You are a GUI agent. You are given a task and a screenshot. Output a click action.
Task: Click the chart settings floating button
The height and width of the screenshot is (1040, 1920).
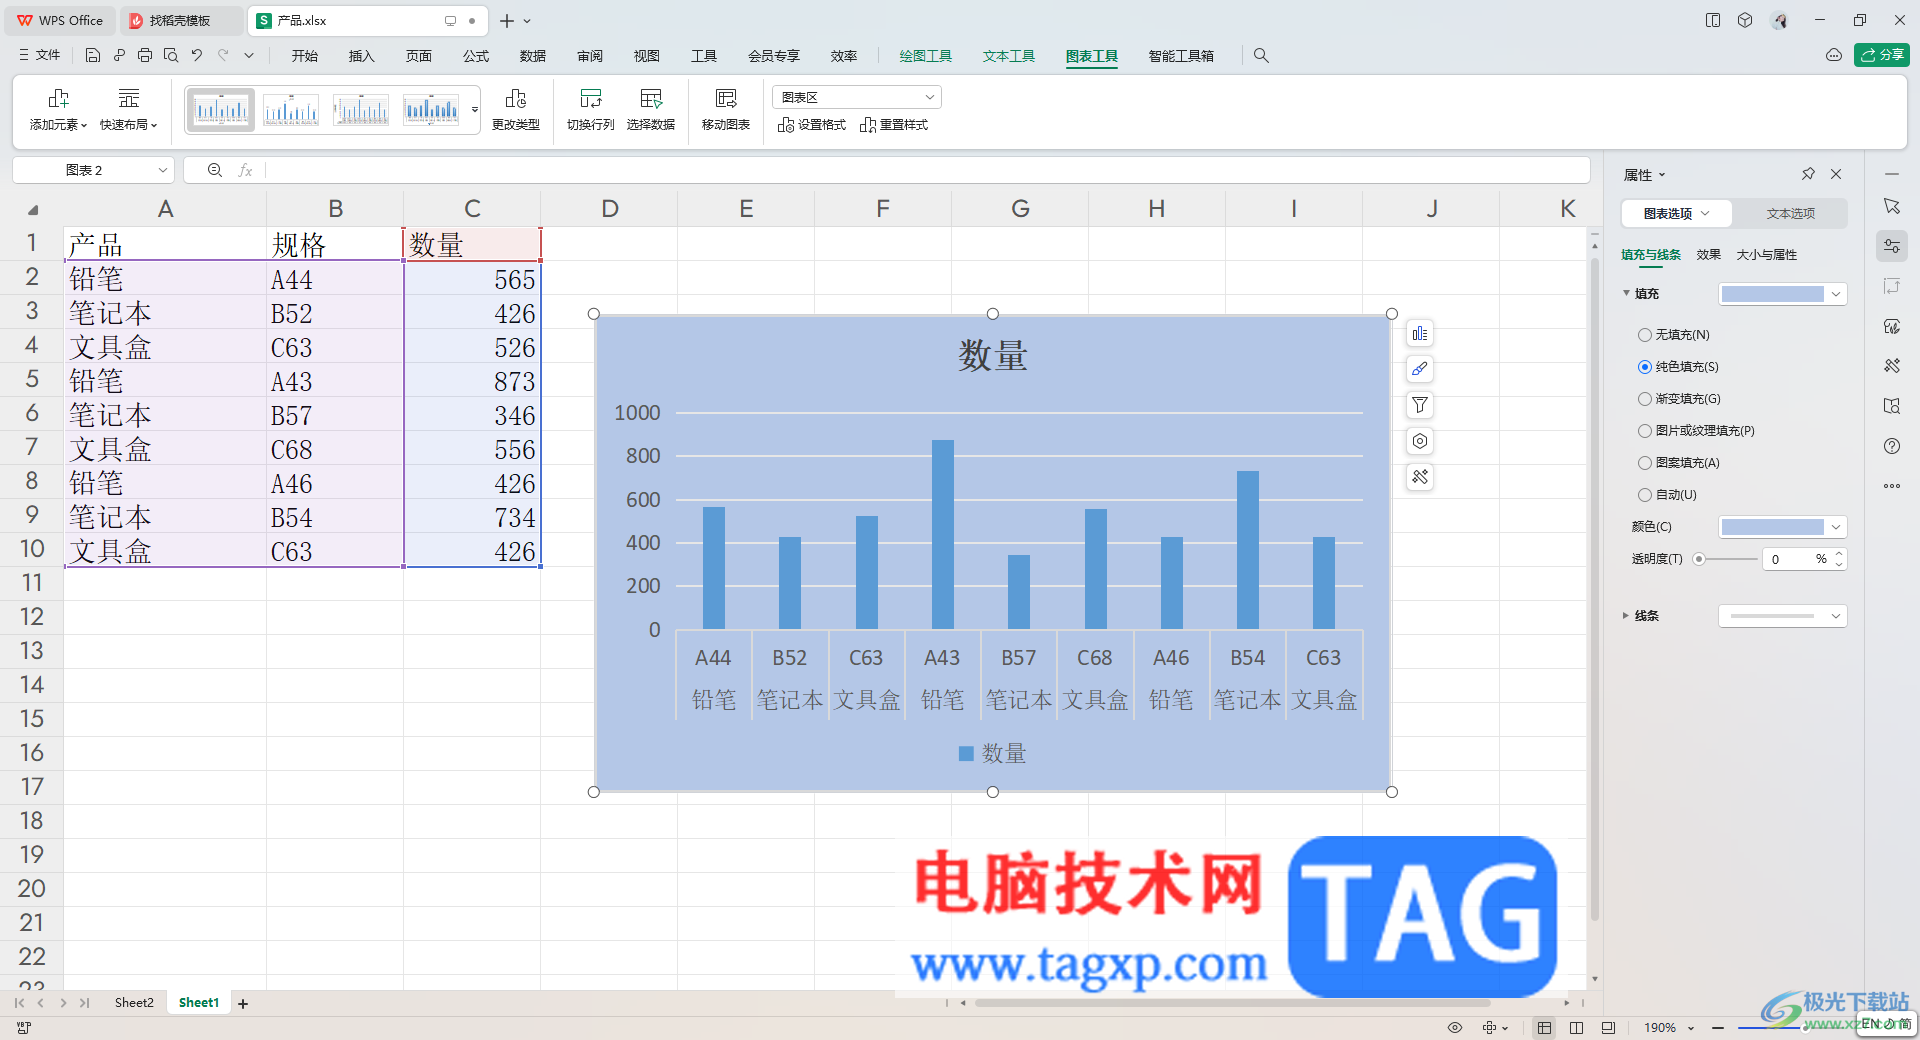click(x=1420, y=441)
